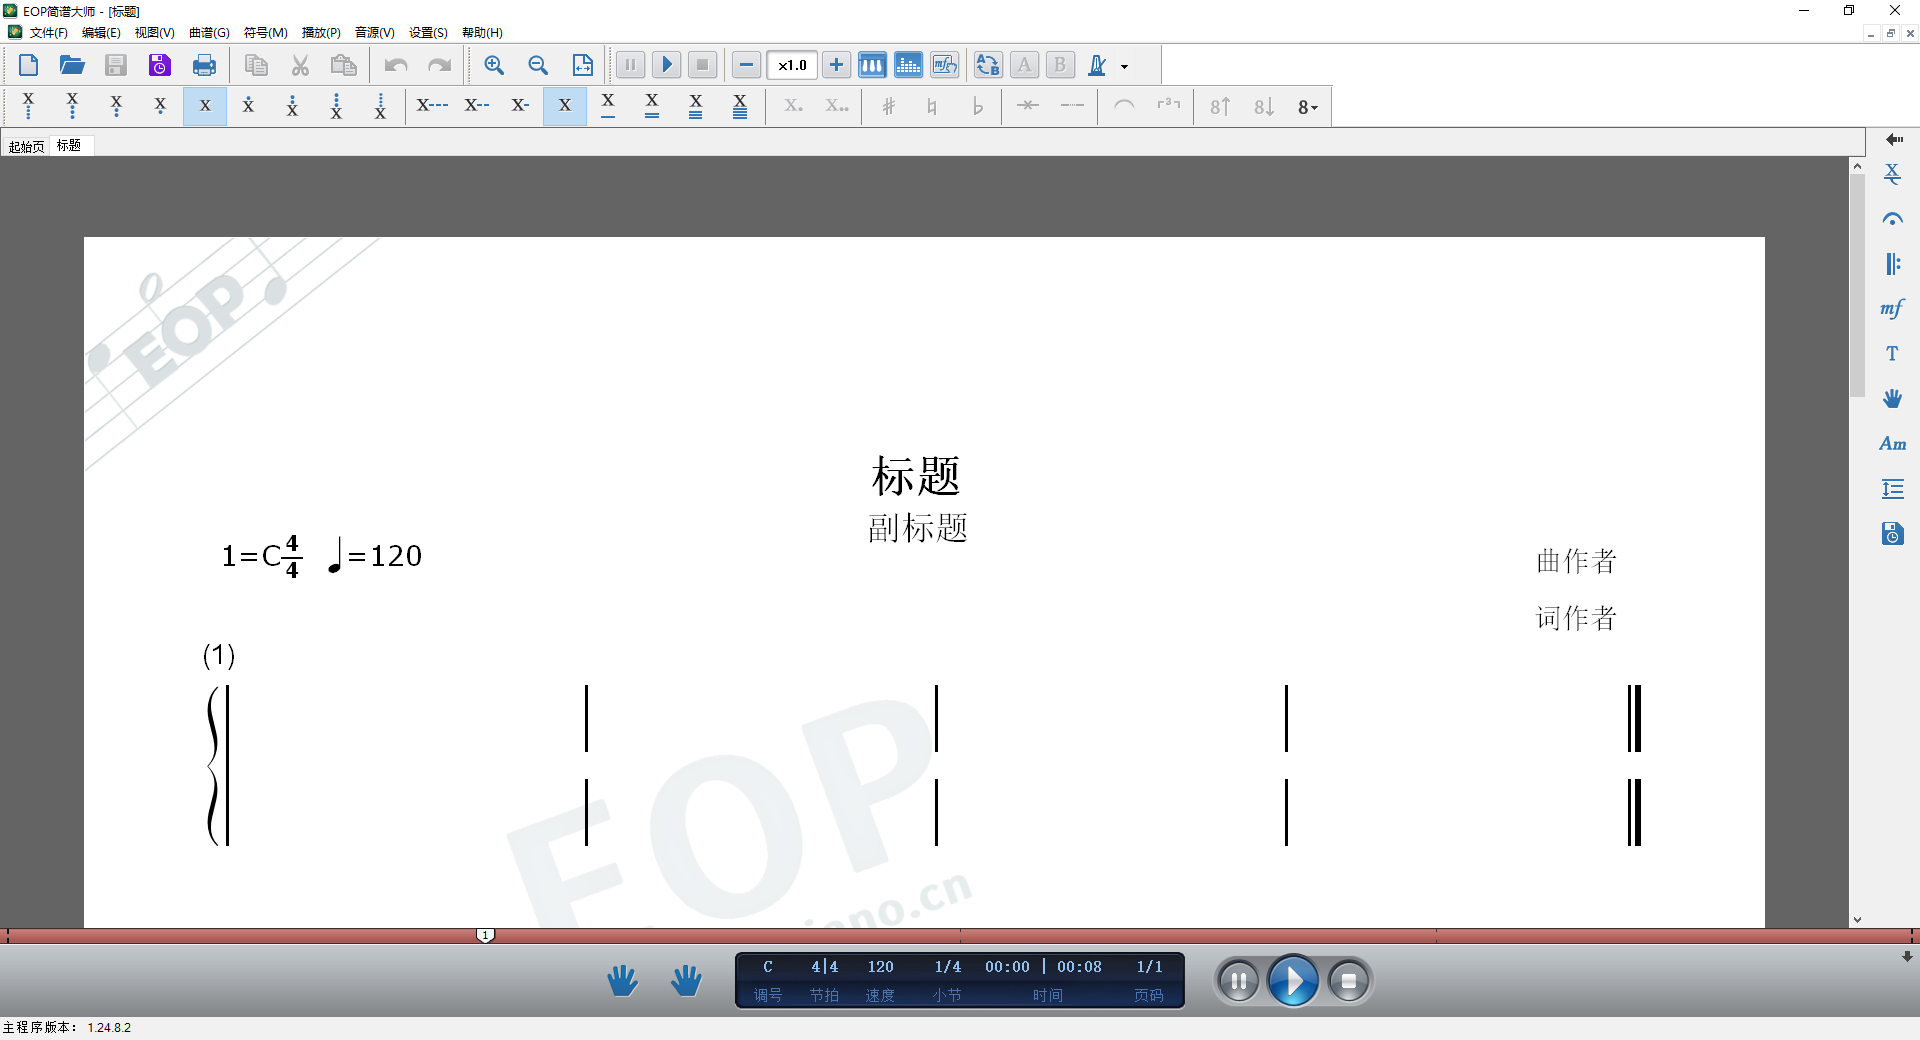Screen dimensions: 1920x1040
Task: Open the 播放(P) menu
Action: click(319, 32)
